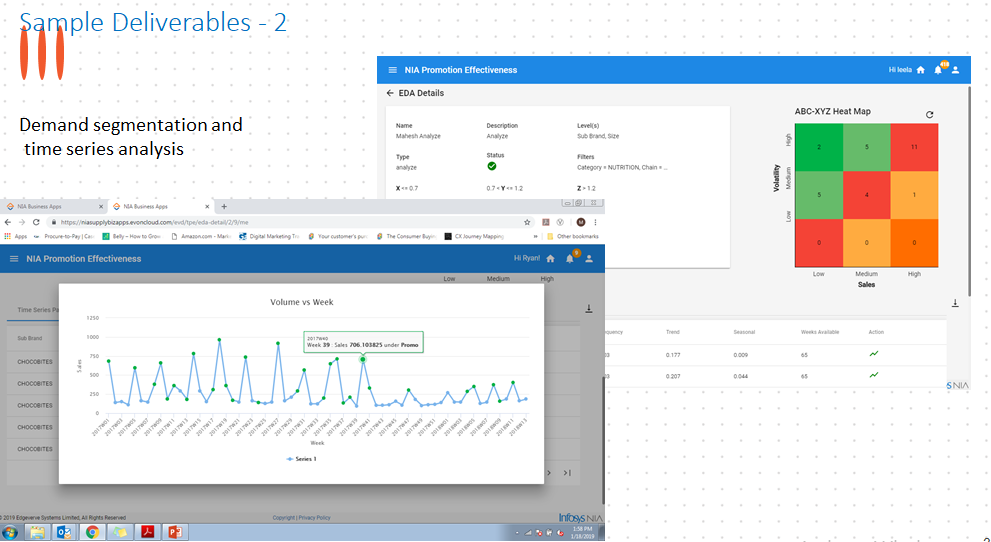This screenshot has width=991, height=542.
Task: Click the Chrome forward arrow
Action: [x=21, y=222]
